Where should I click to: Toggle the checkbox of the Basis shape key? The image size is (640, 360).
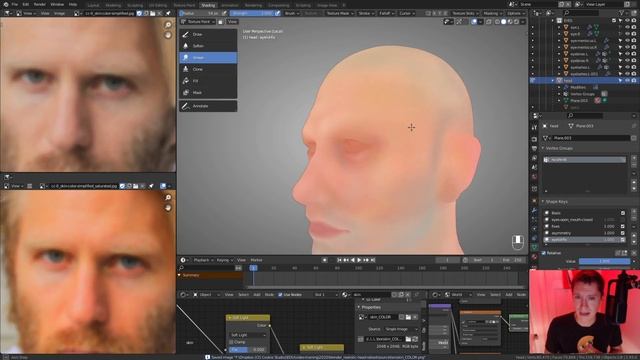[623, 213]
